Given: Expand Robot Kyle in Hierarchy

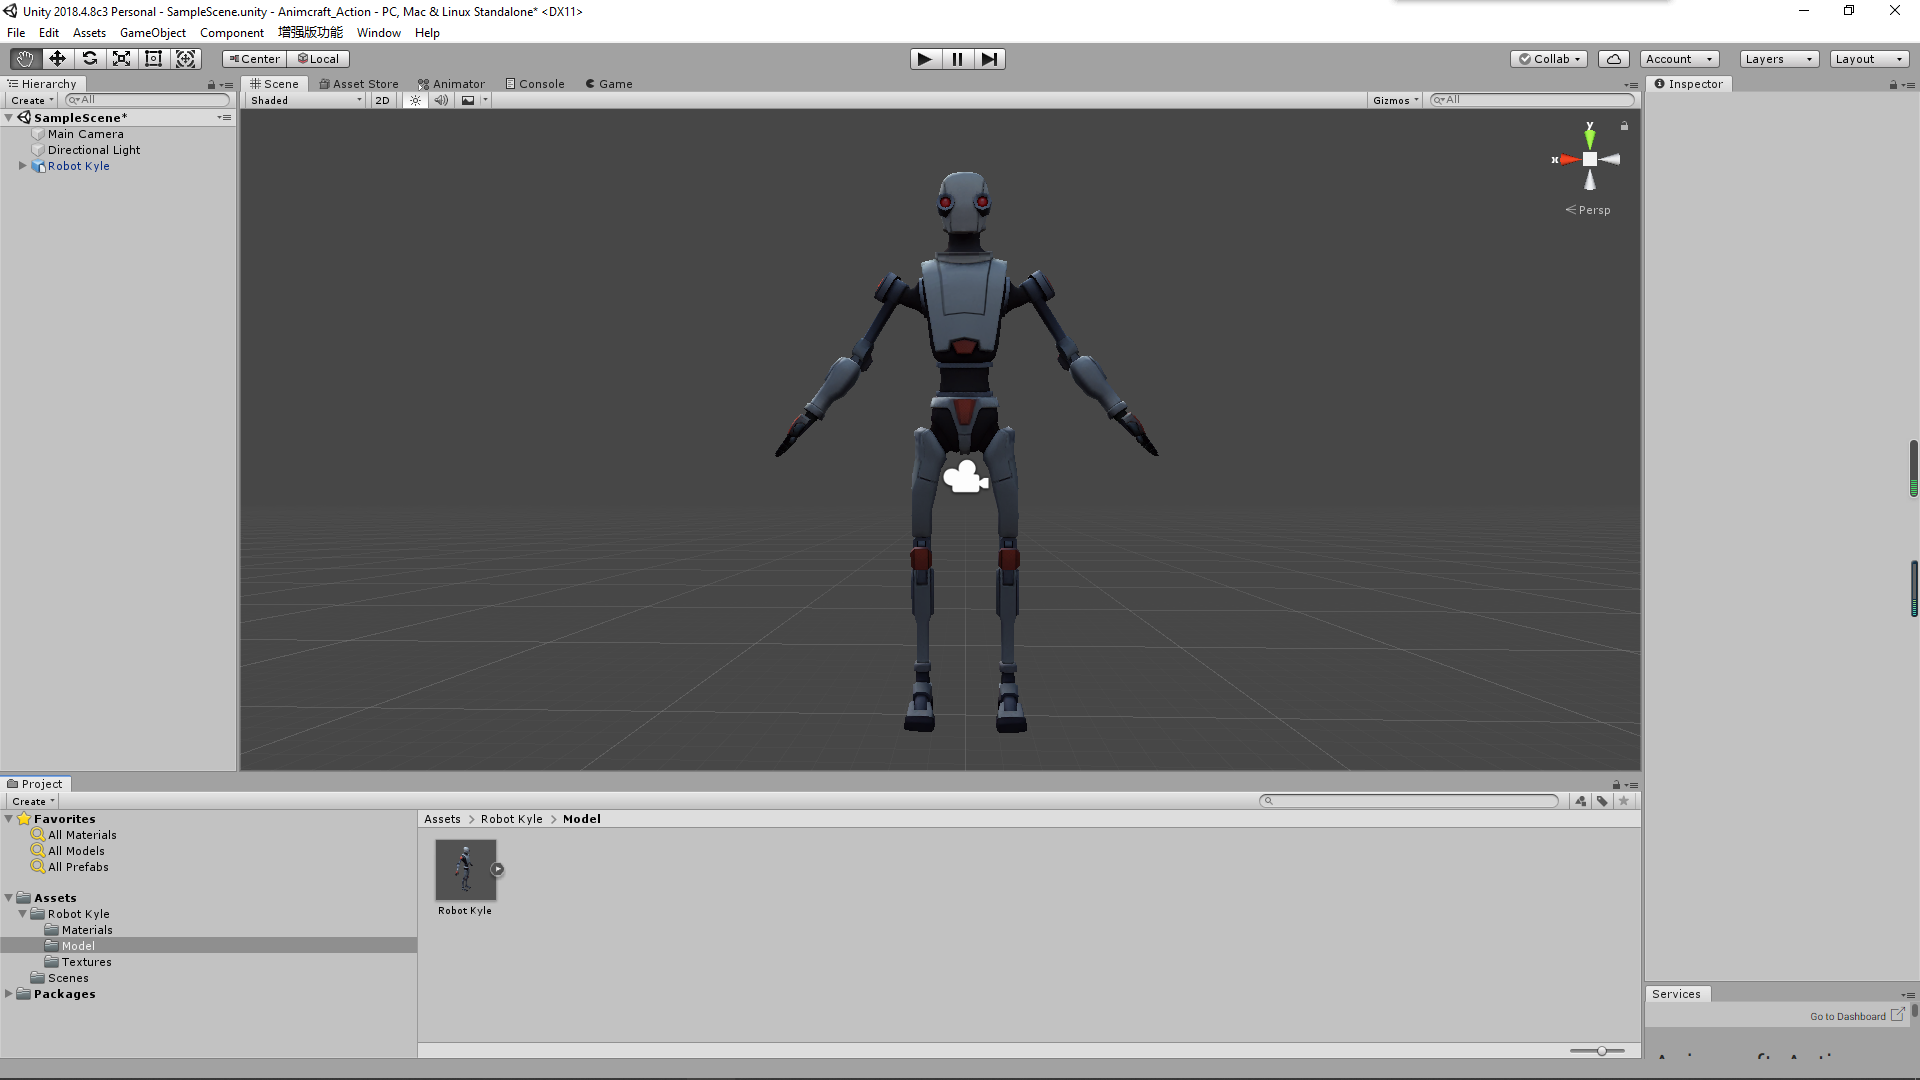Looking at the screenshot, I should 22,166.
